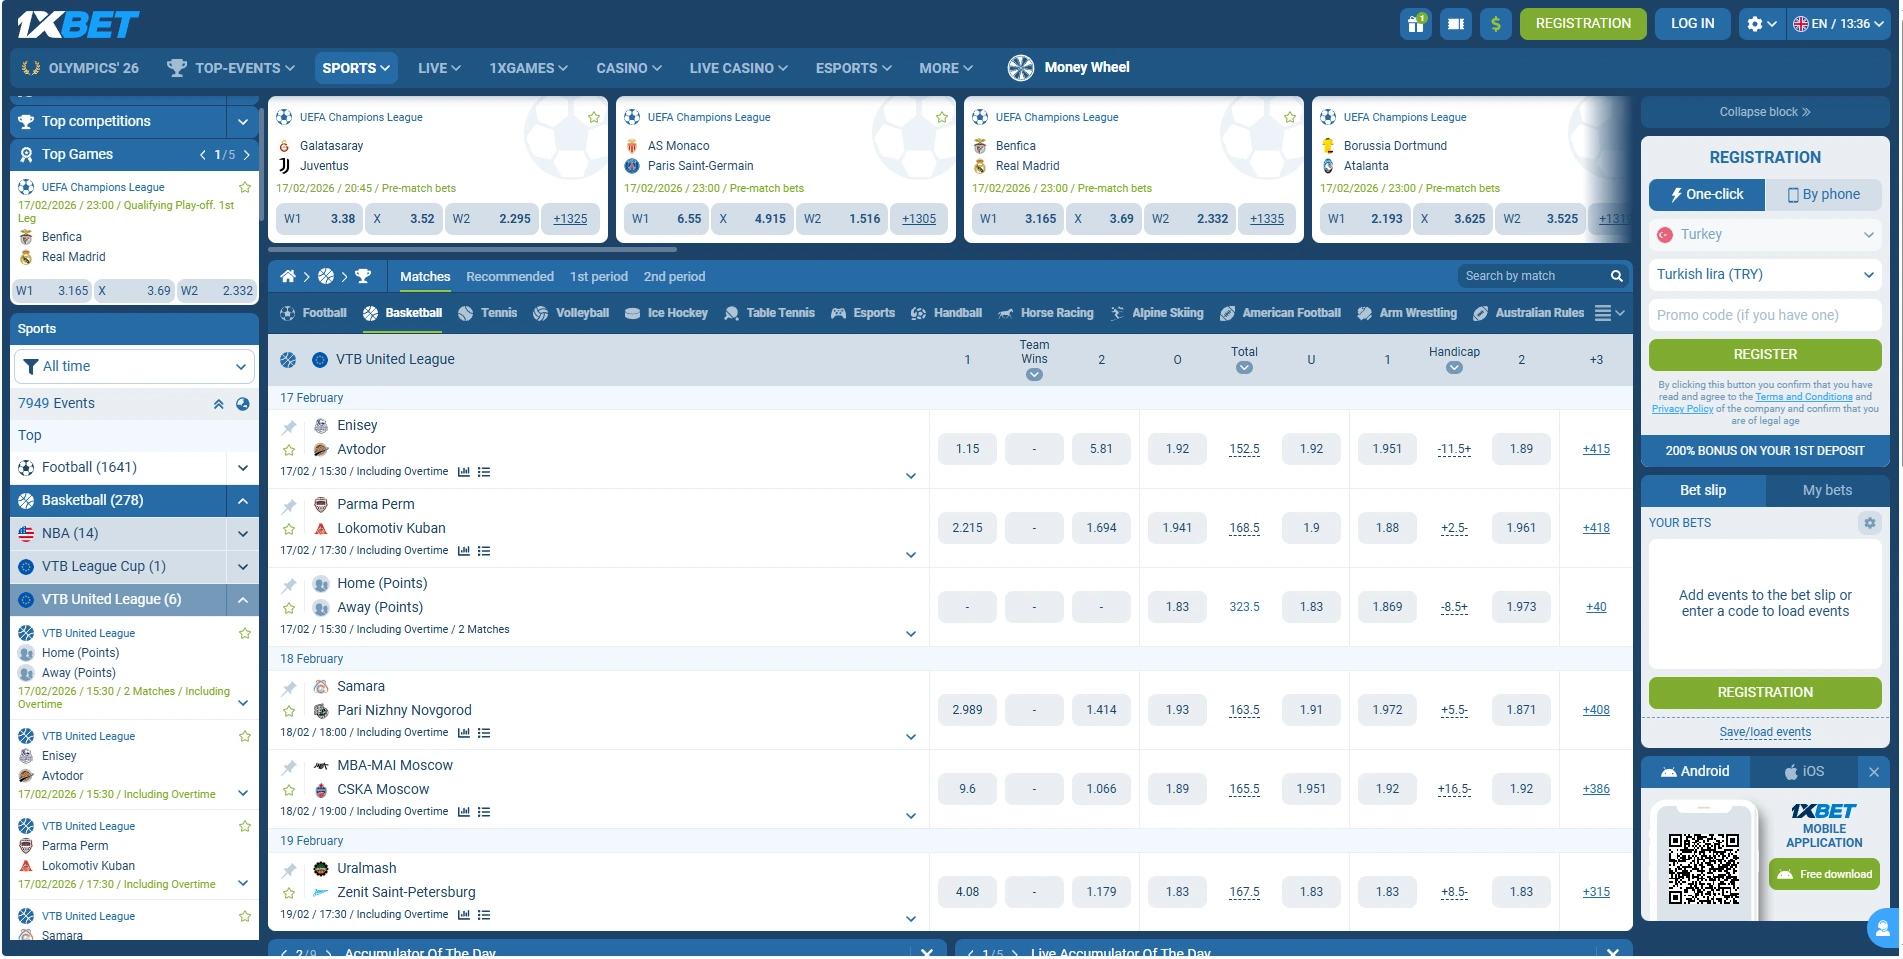Click the search magnifier icon
The width and height of the screenshot is (1903, 959).
click(x=1616, y=276)
